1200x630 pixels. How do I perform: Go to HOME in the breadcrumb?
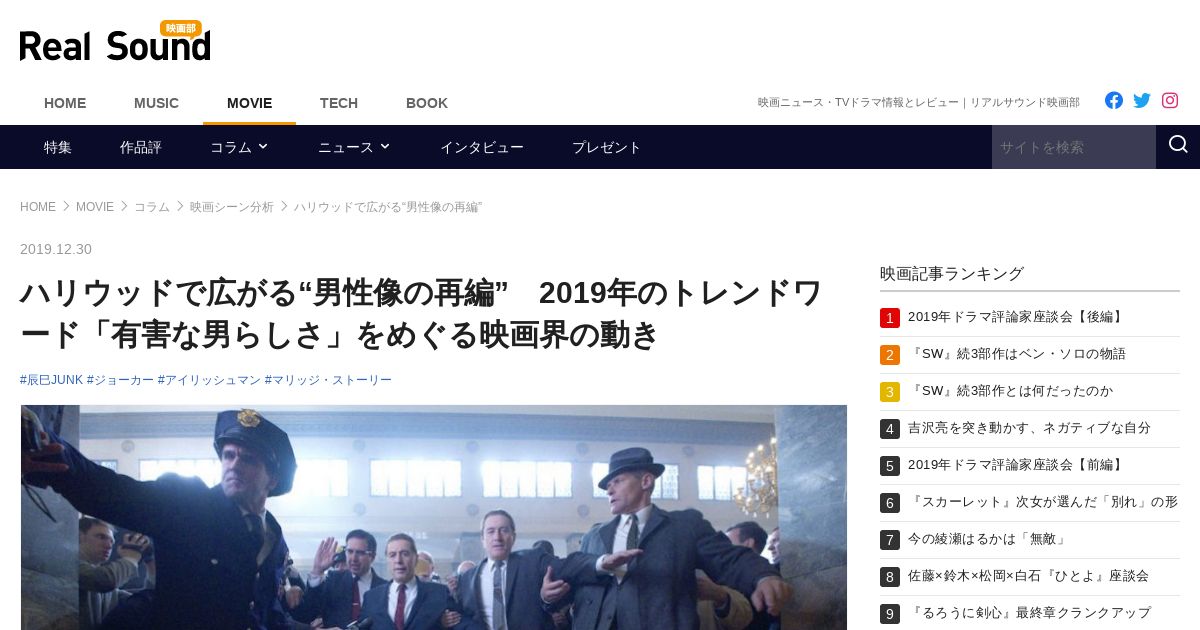tap(38, 207)
